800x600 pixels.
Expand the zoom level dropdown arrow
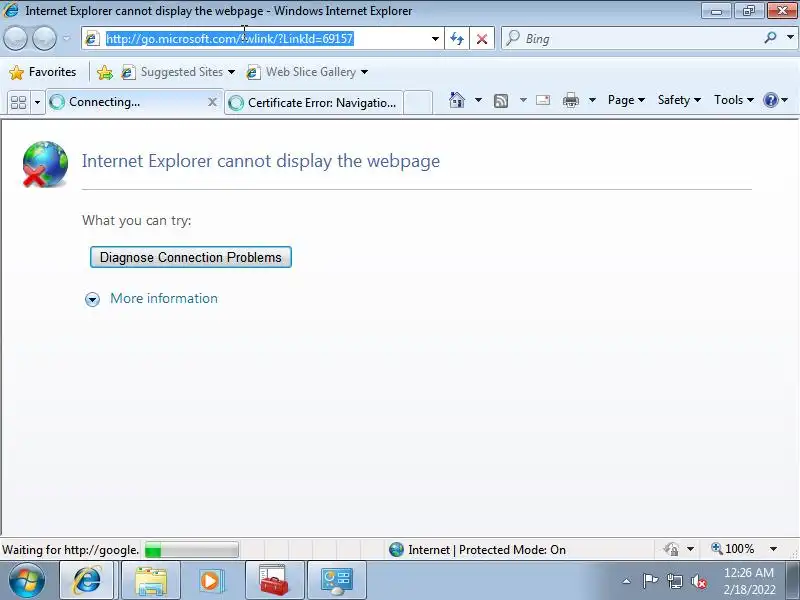point(773,549)
